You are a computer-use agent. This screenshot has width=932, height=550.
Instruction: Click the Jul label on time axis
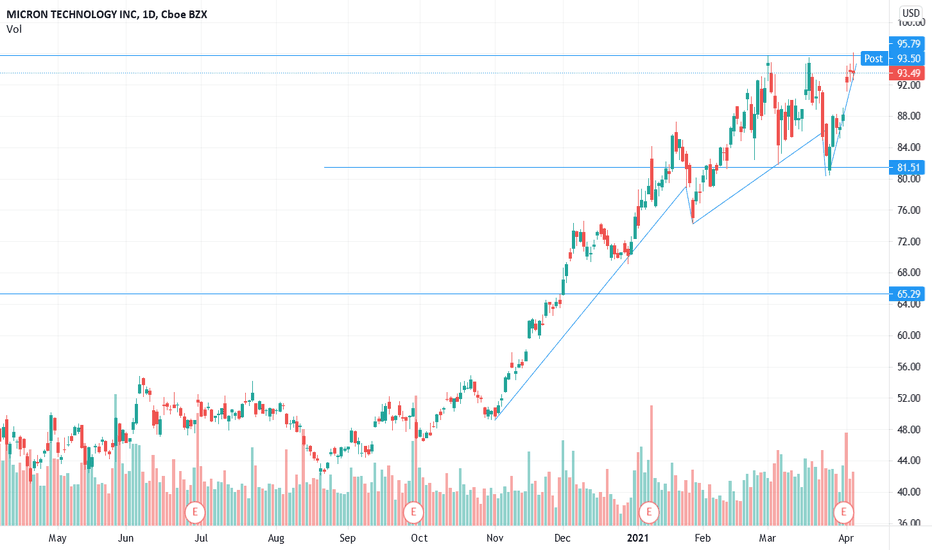tap(201, 538)
